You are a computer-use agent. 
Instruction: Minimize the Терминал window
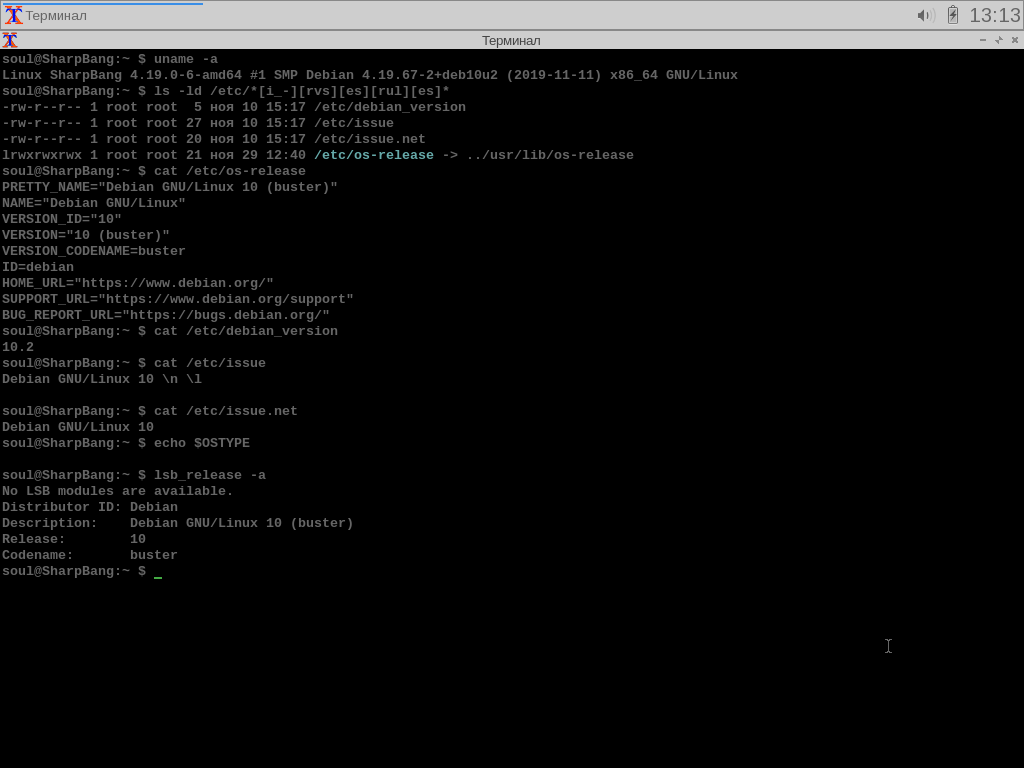point(983,40)
